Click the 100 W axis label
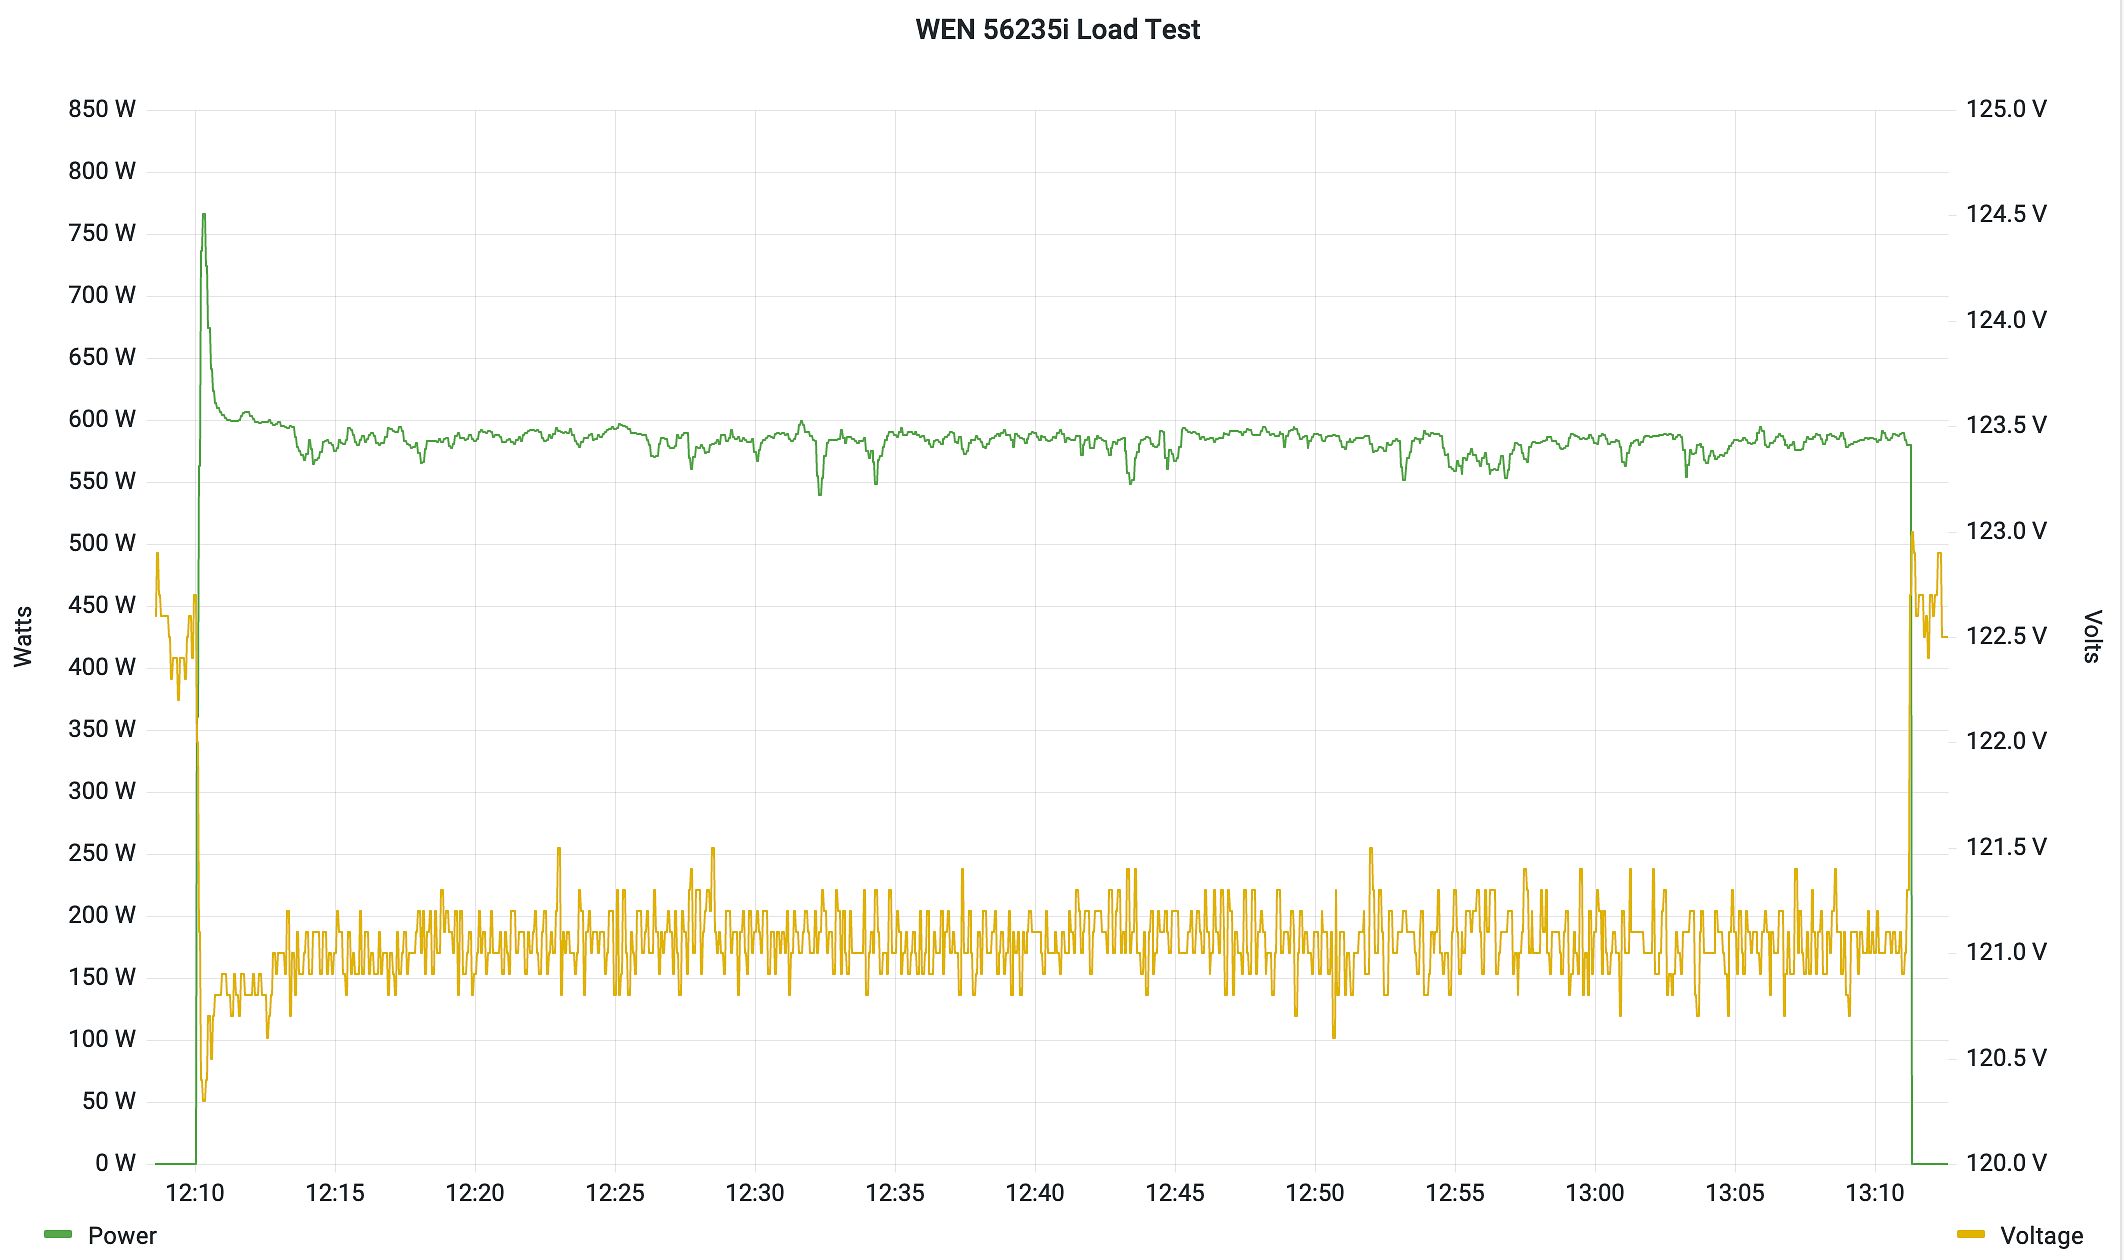The width and height of the screenshot is (2124, 1260). tap(102, 1039)
